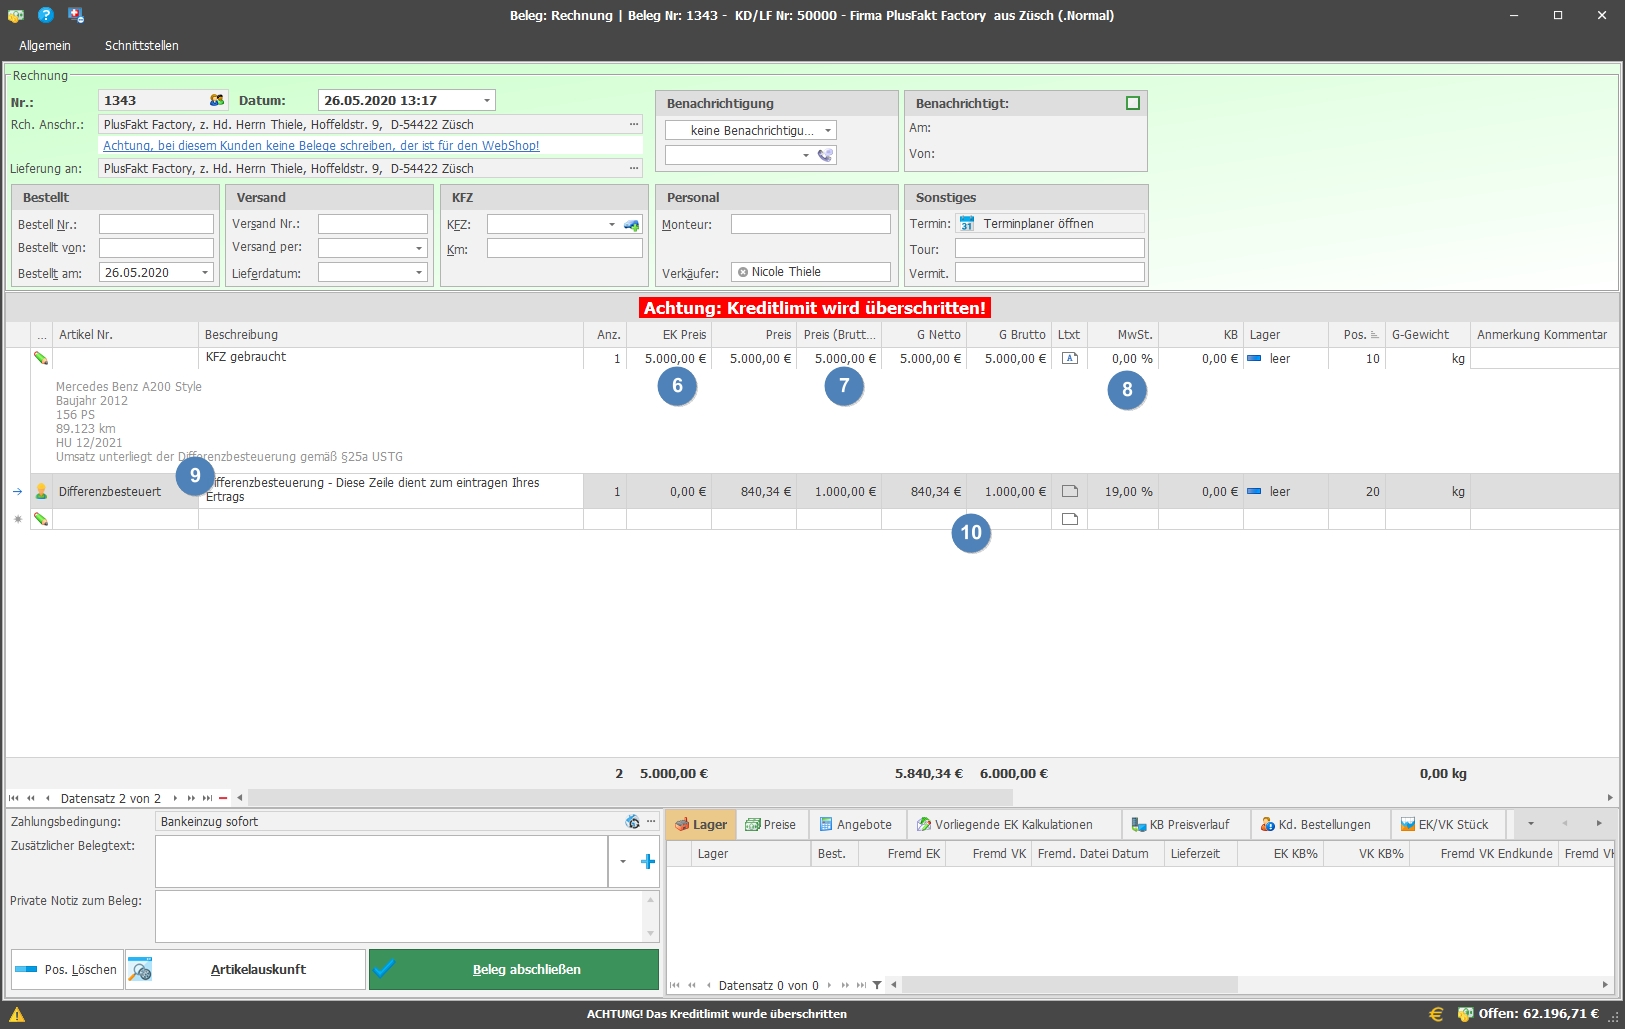Click the filter funnel in Lager navigator
The width and height of the screenshot is (1625, 1029).
click(x=877, y=985)
